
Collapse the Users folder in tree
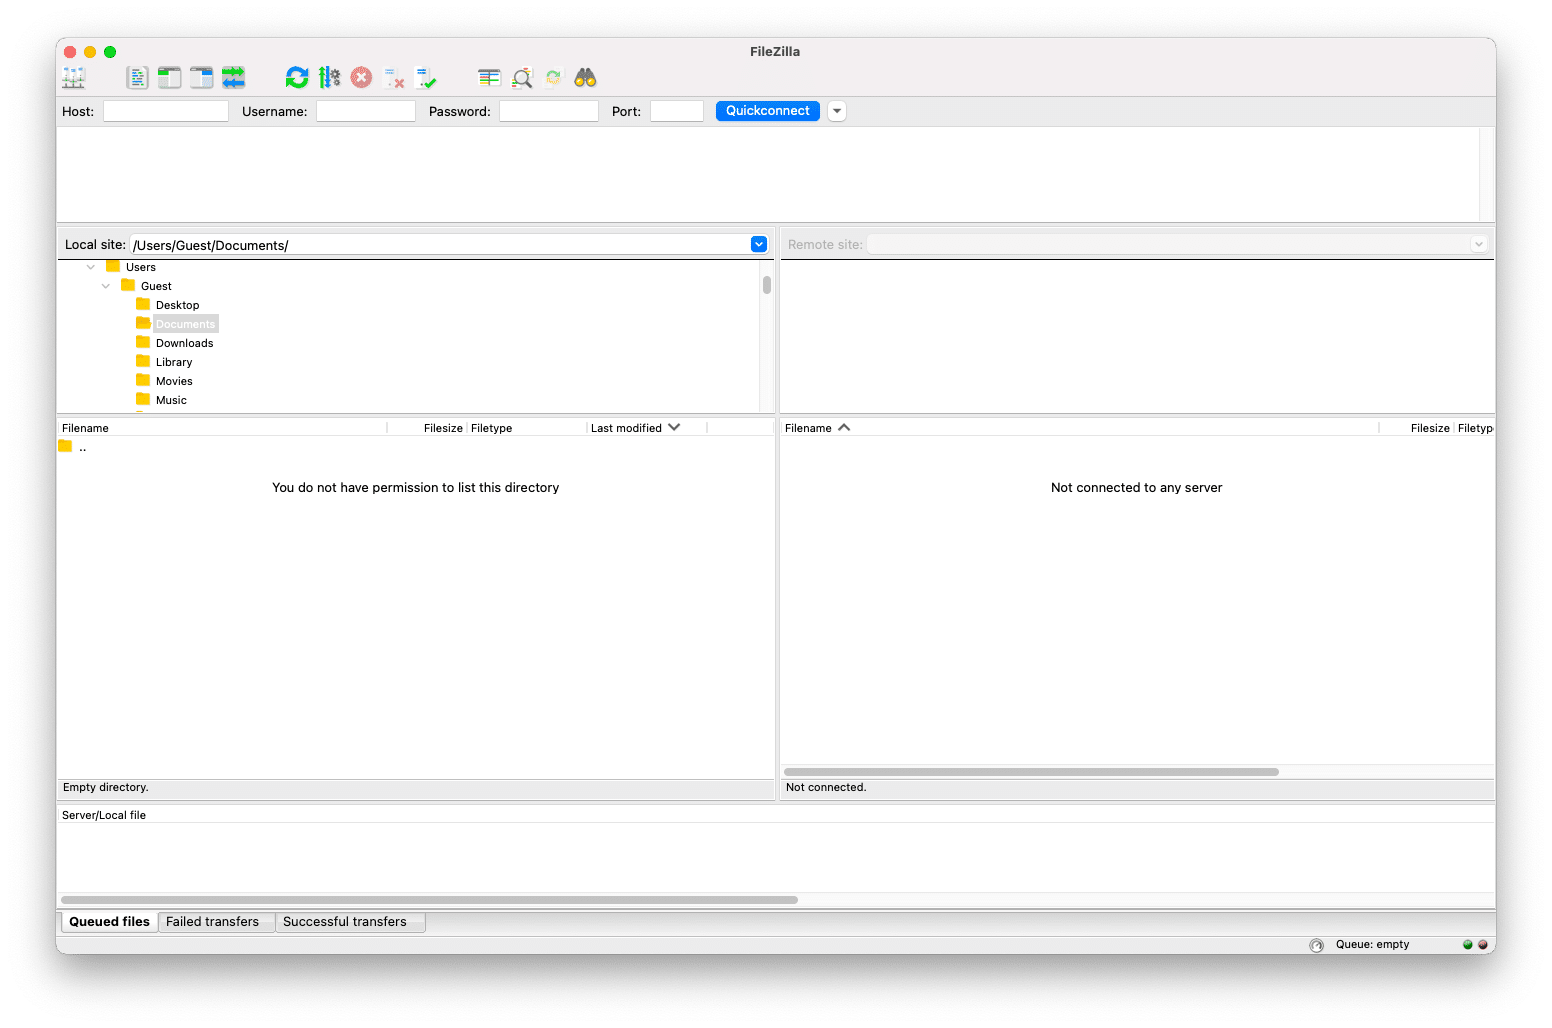pyautogui.click(x=91, y=267)
